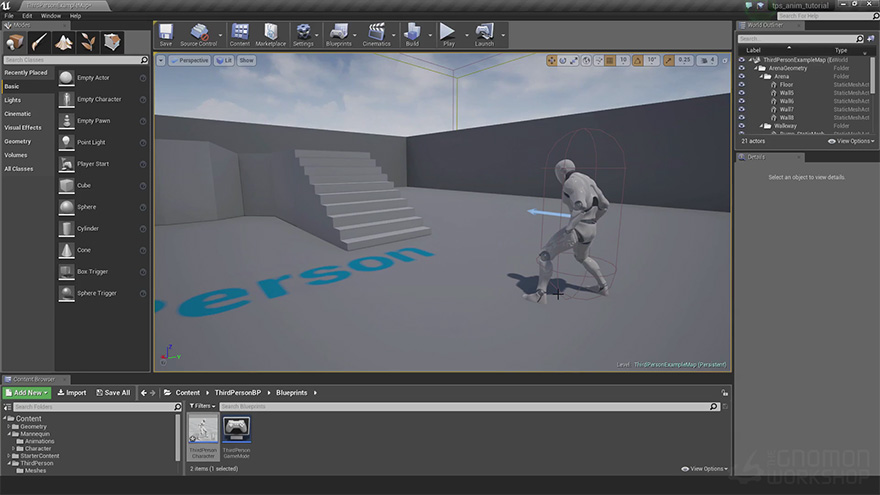Click the surface snapping icon
The width and height of the screenshot is (880, 495).
599,61
